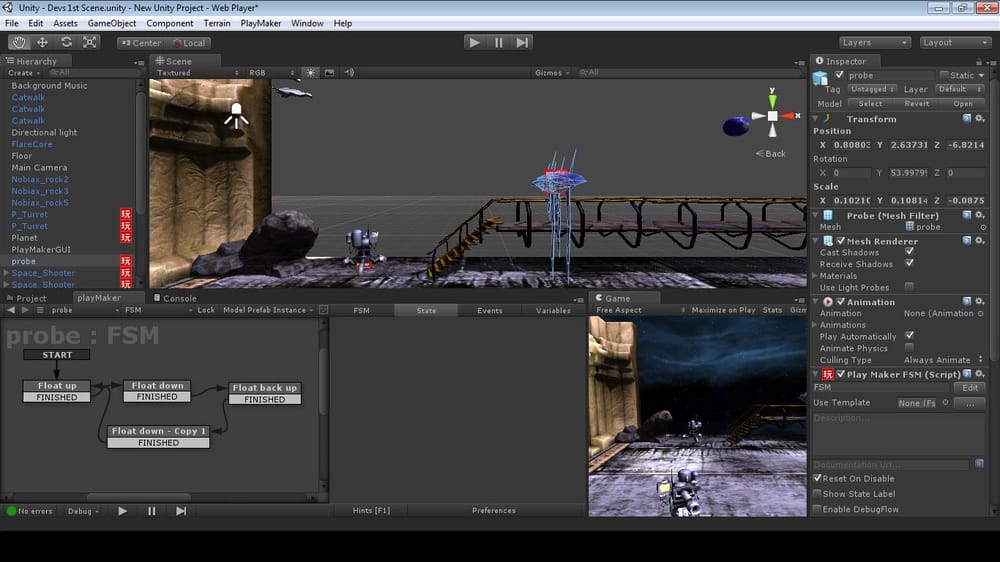Open the Tag Untagged dropdown

click(x=872, y=89)
